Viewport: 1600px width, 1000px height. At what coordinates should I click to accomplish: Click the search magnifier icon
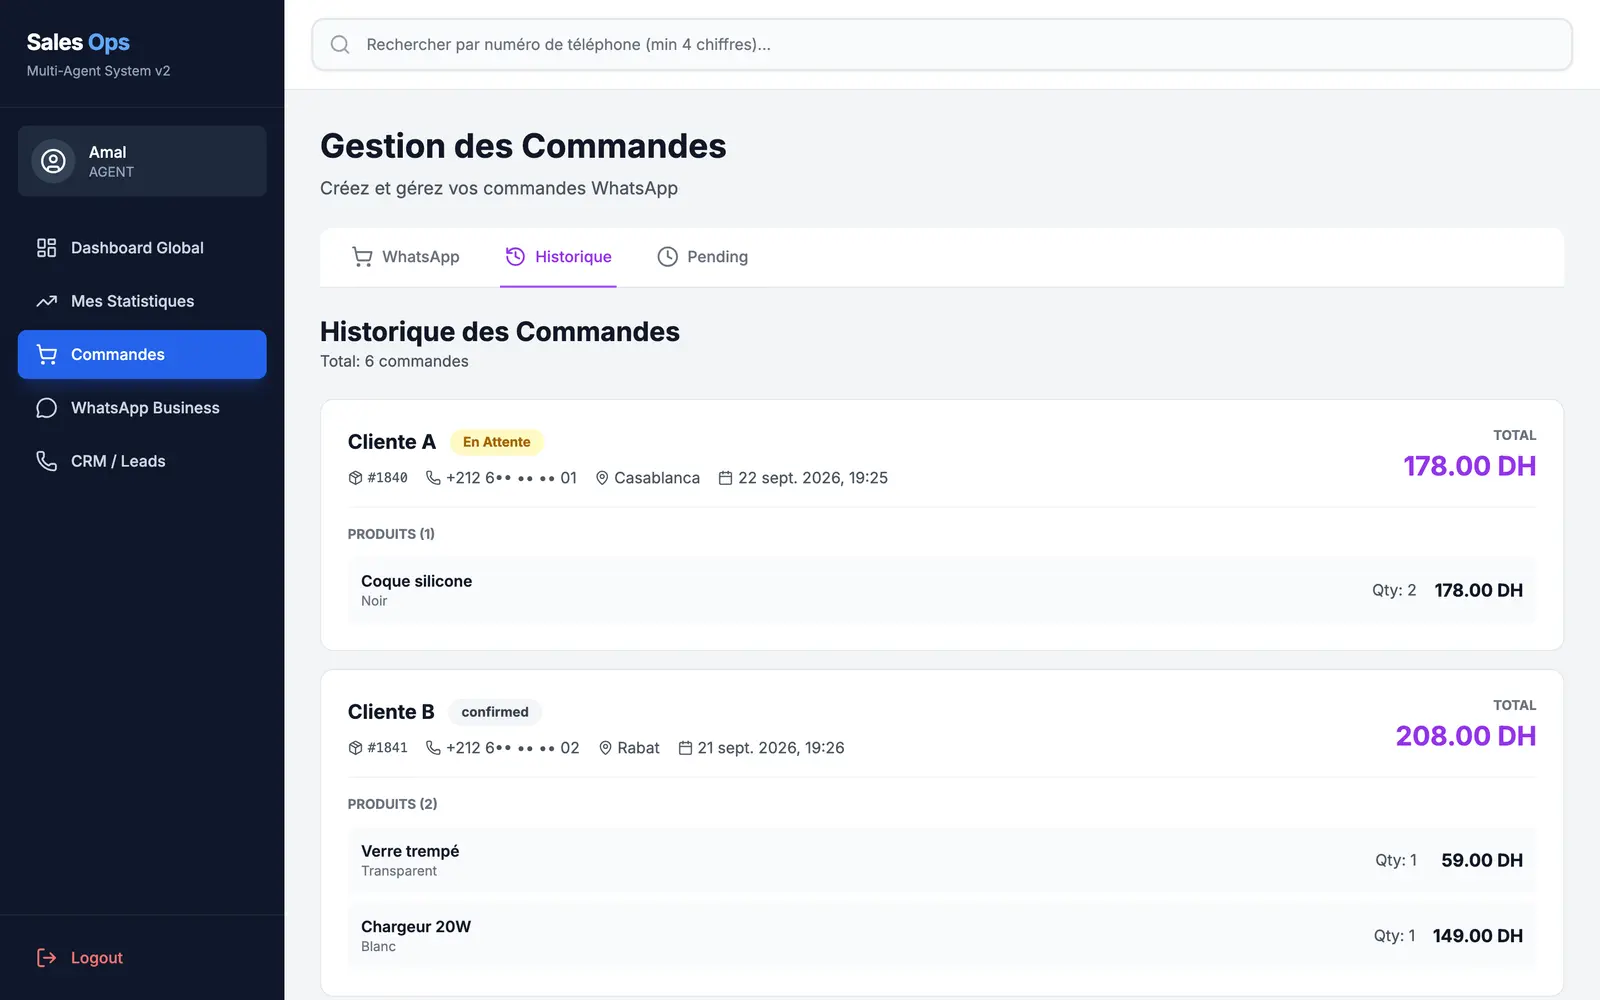[340, 45]
